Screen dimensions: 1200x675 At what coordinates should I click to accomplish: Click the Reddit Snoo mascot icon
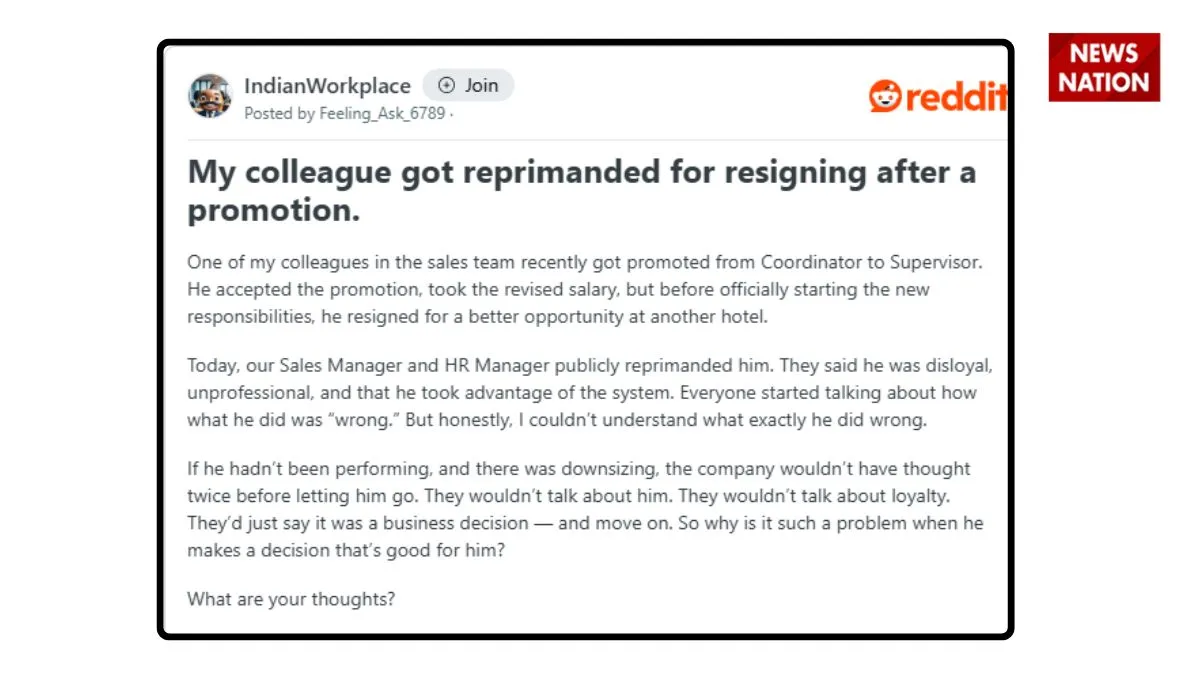(885, 96)
